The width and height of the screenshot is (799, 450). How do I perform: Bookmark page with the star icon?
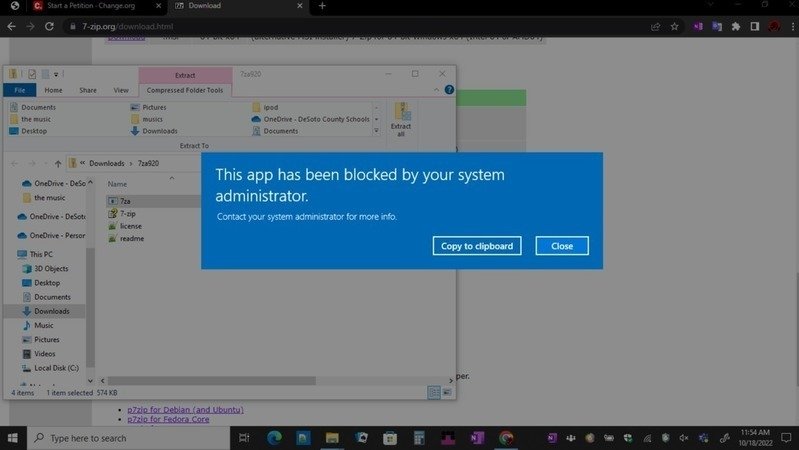(x=675, y=26)
